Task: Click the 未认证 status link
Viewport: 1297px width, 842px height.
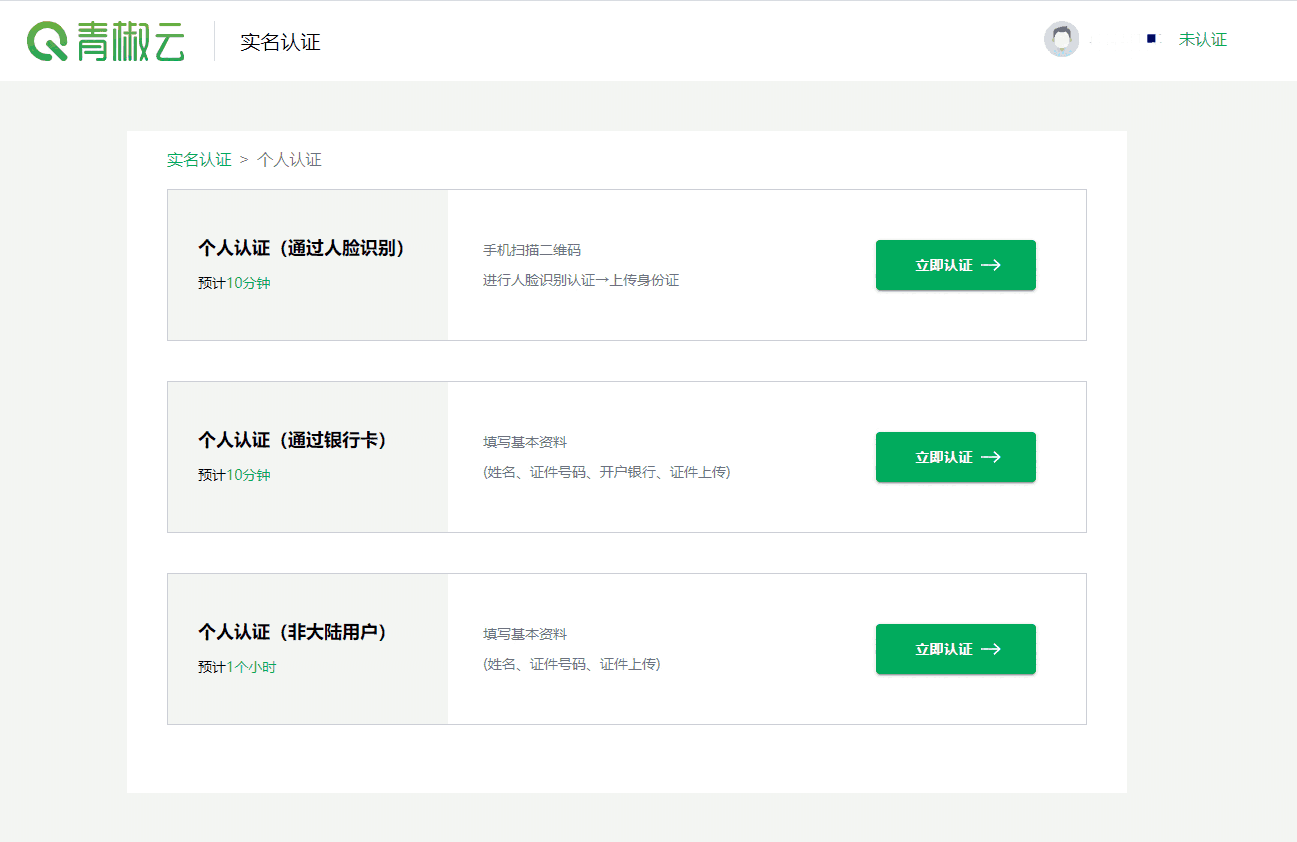Action: pyautogui.click(x=1203, y=39)
